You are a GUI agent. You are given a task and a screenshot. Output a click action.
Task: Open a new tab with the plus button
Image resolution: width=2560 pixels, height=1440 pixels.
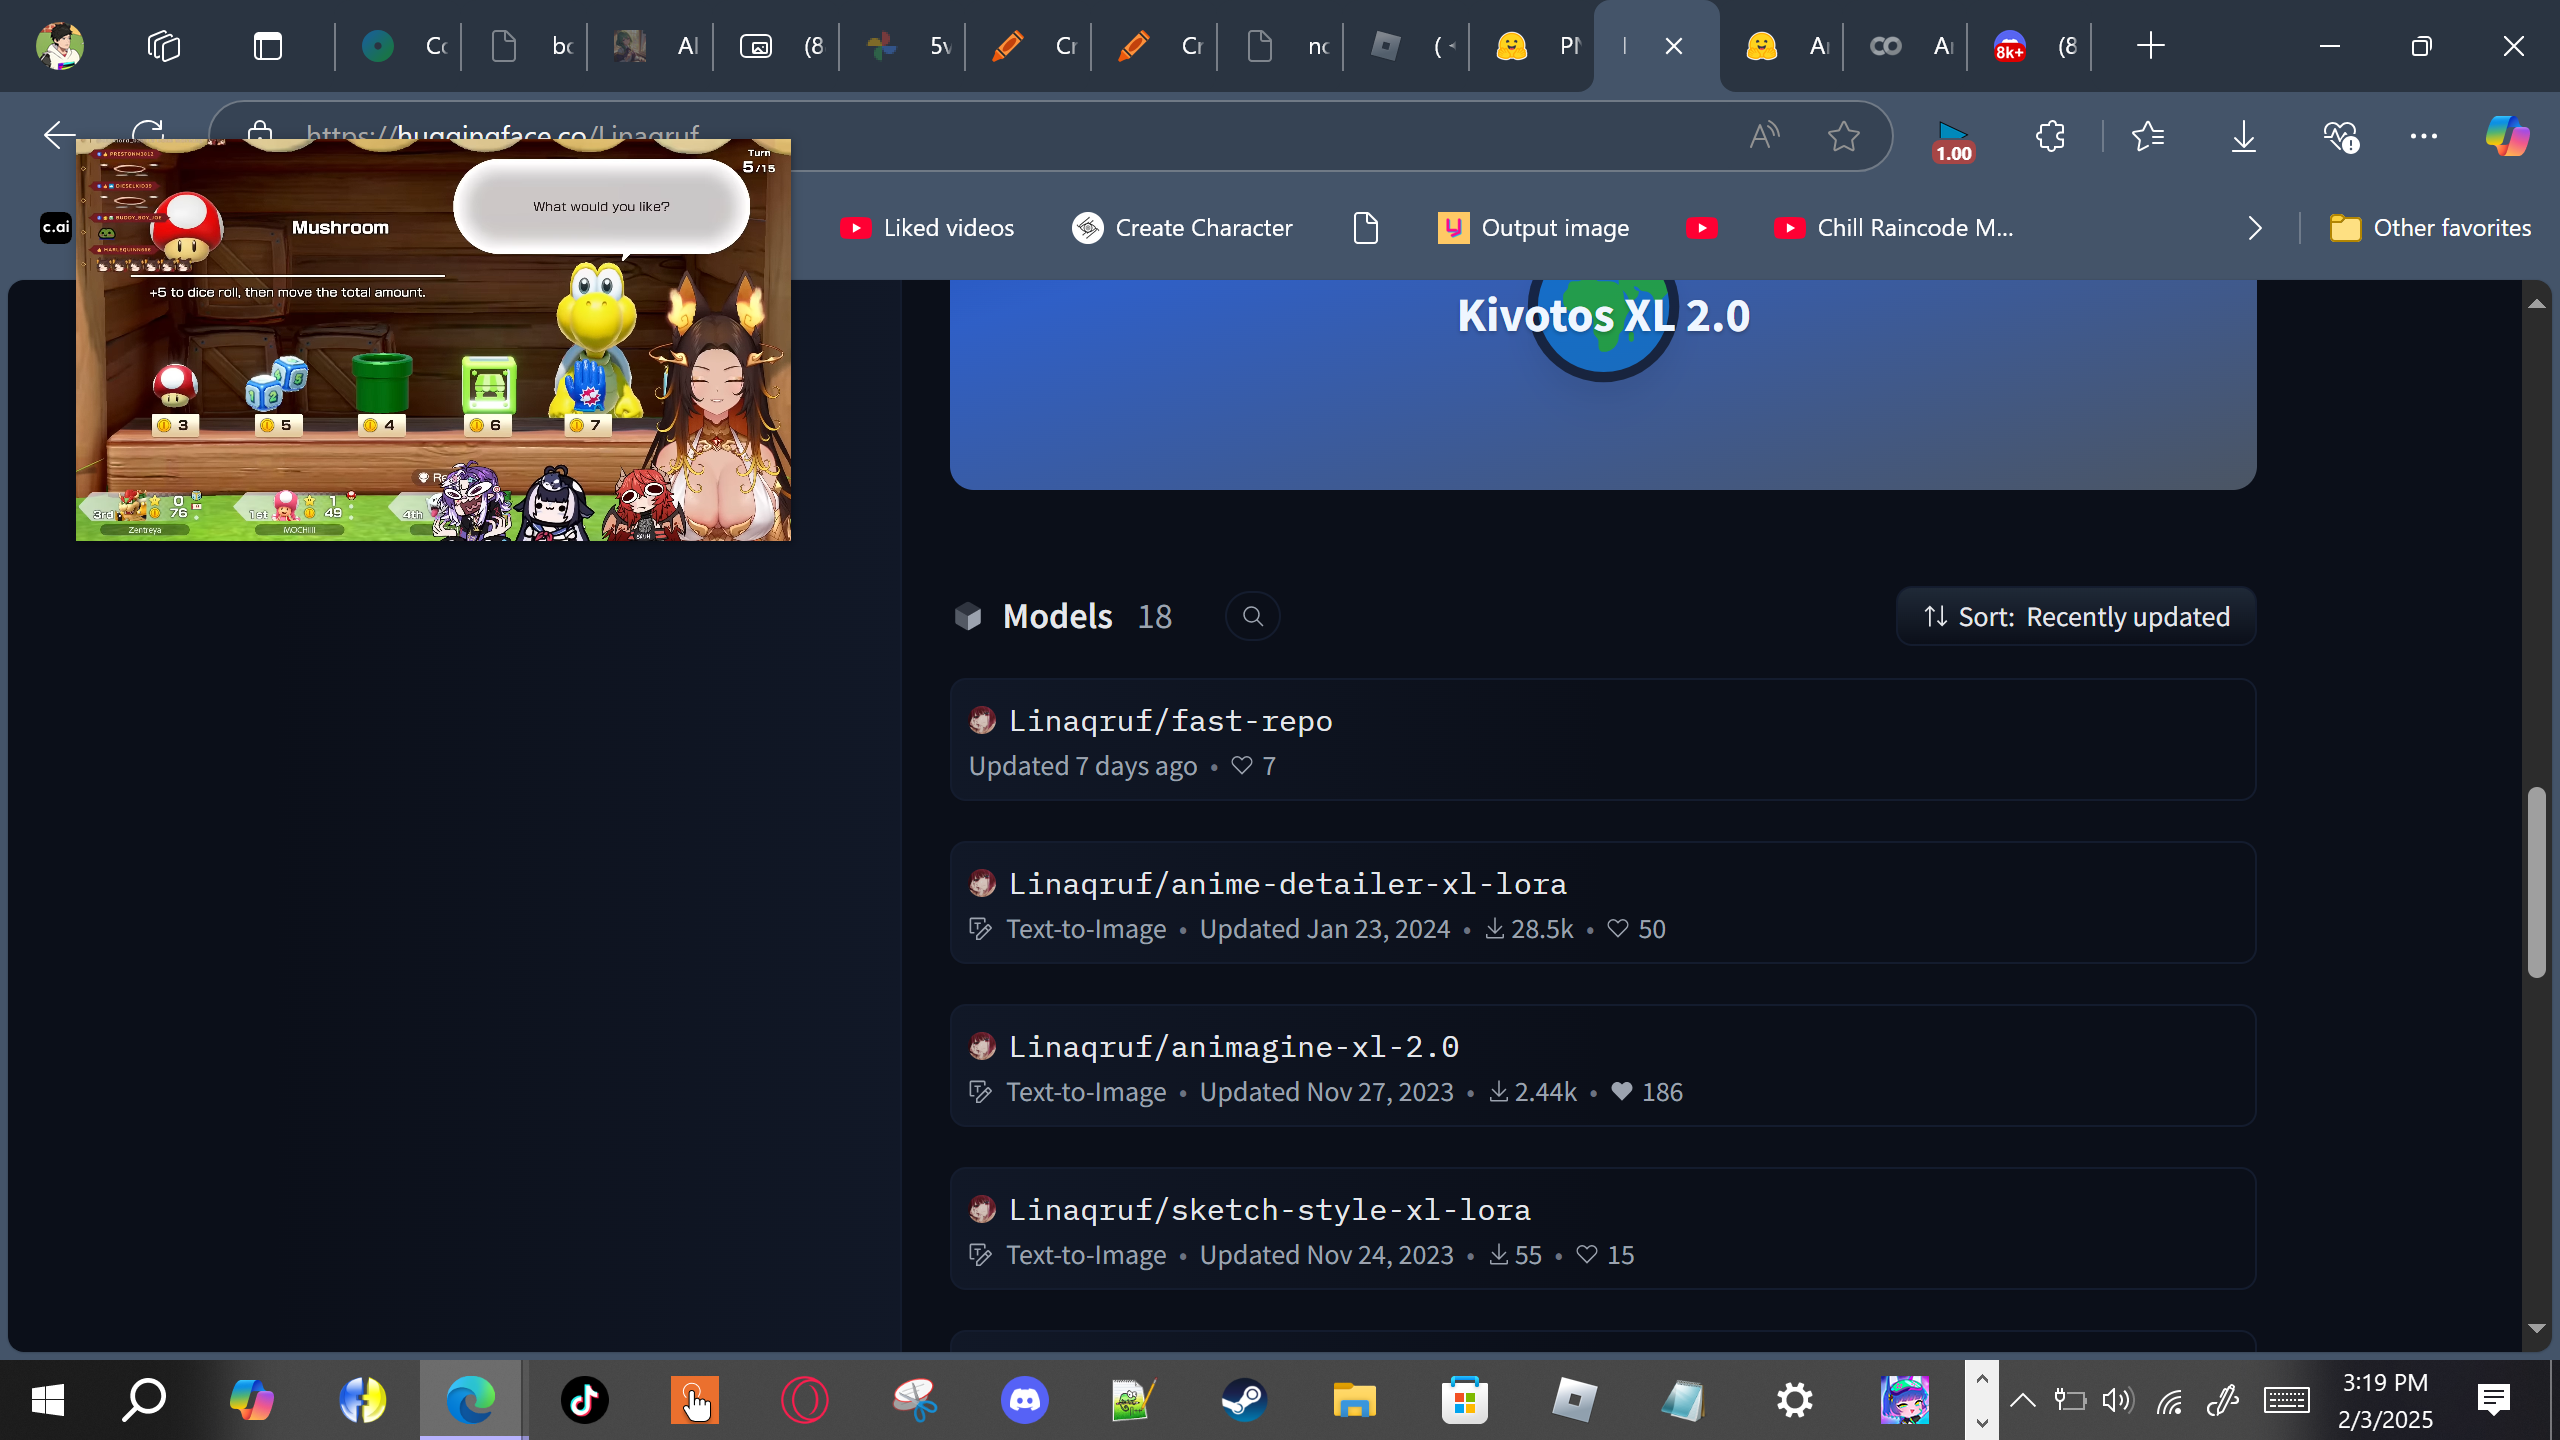point(2150,46)
